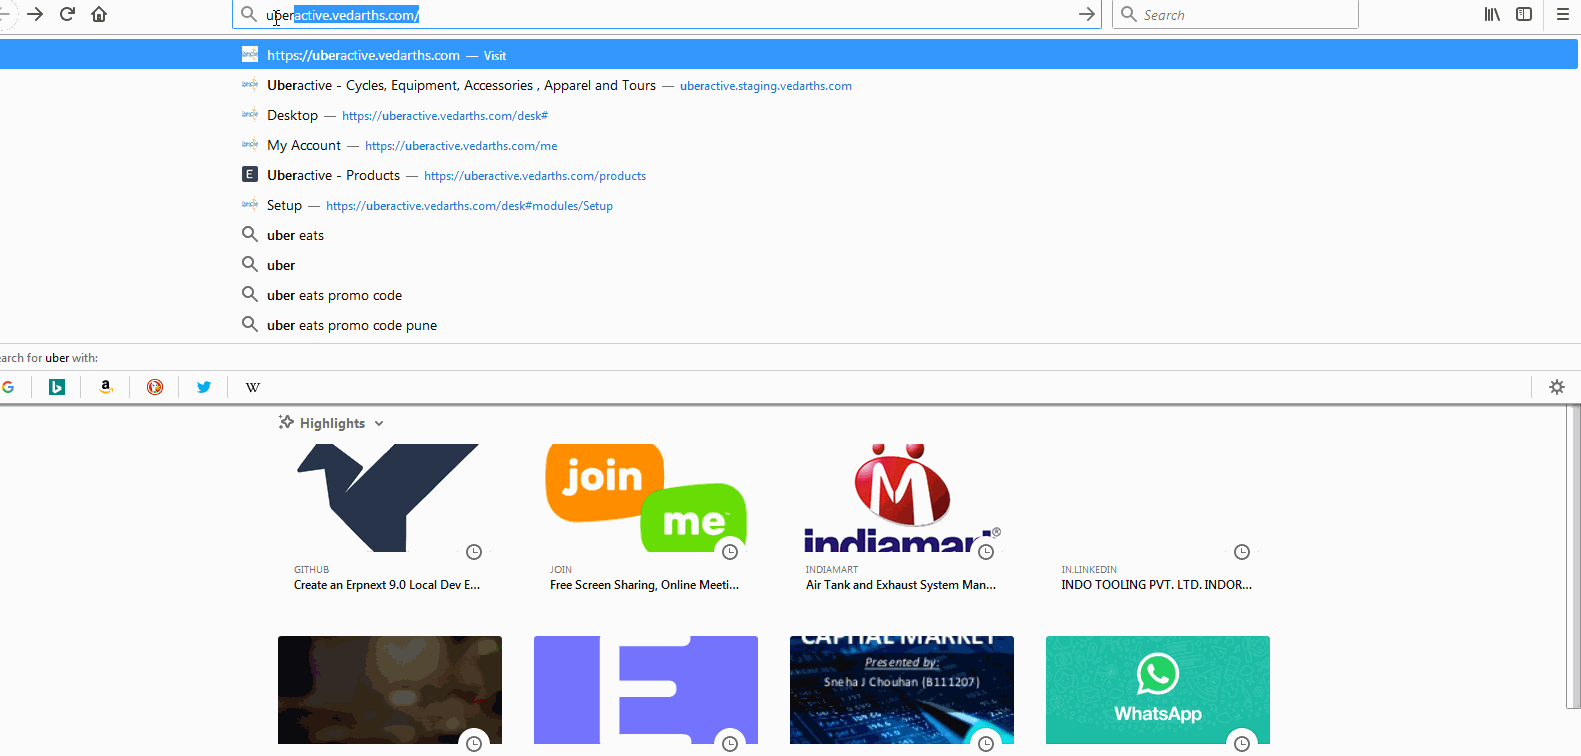Search with the Bing engine icon

tap(57, 387)
